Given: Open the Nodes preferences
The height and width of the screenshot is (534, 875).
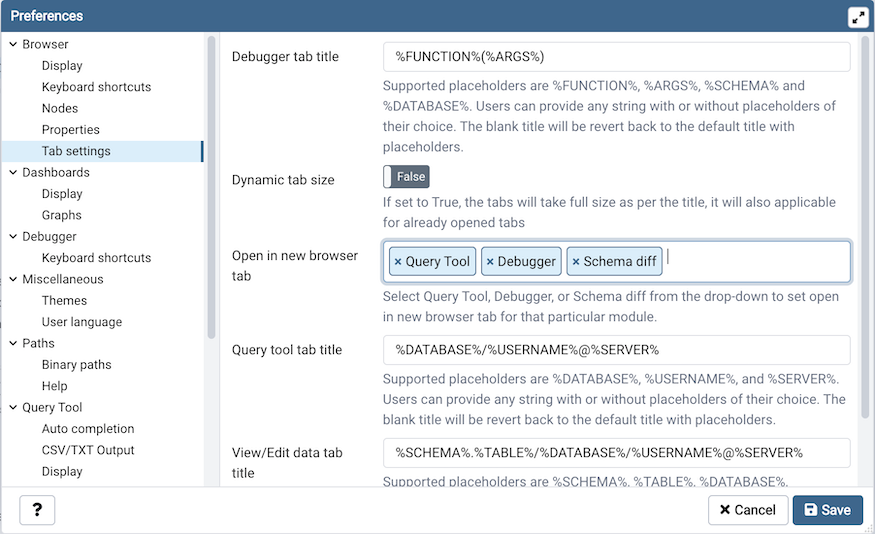Looking at the screenshot, I should pos(60,108).
